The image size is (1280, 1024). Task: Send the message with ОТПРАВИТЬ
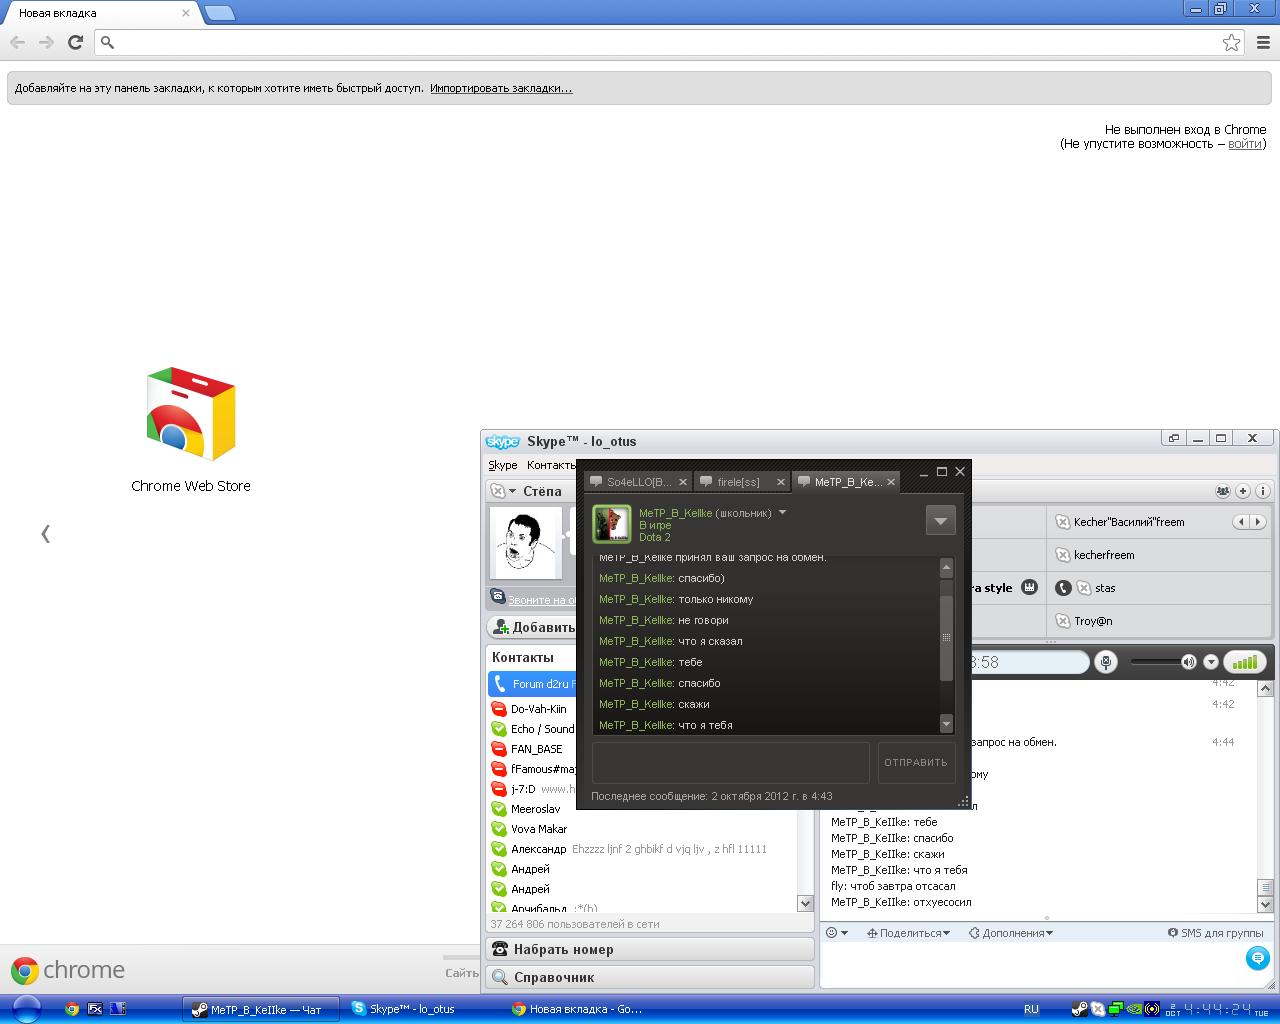pyautogui.click(x=915, y=762)
